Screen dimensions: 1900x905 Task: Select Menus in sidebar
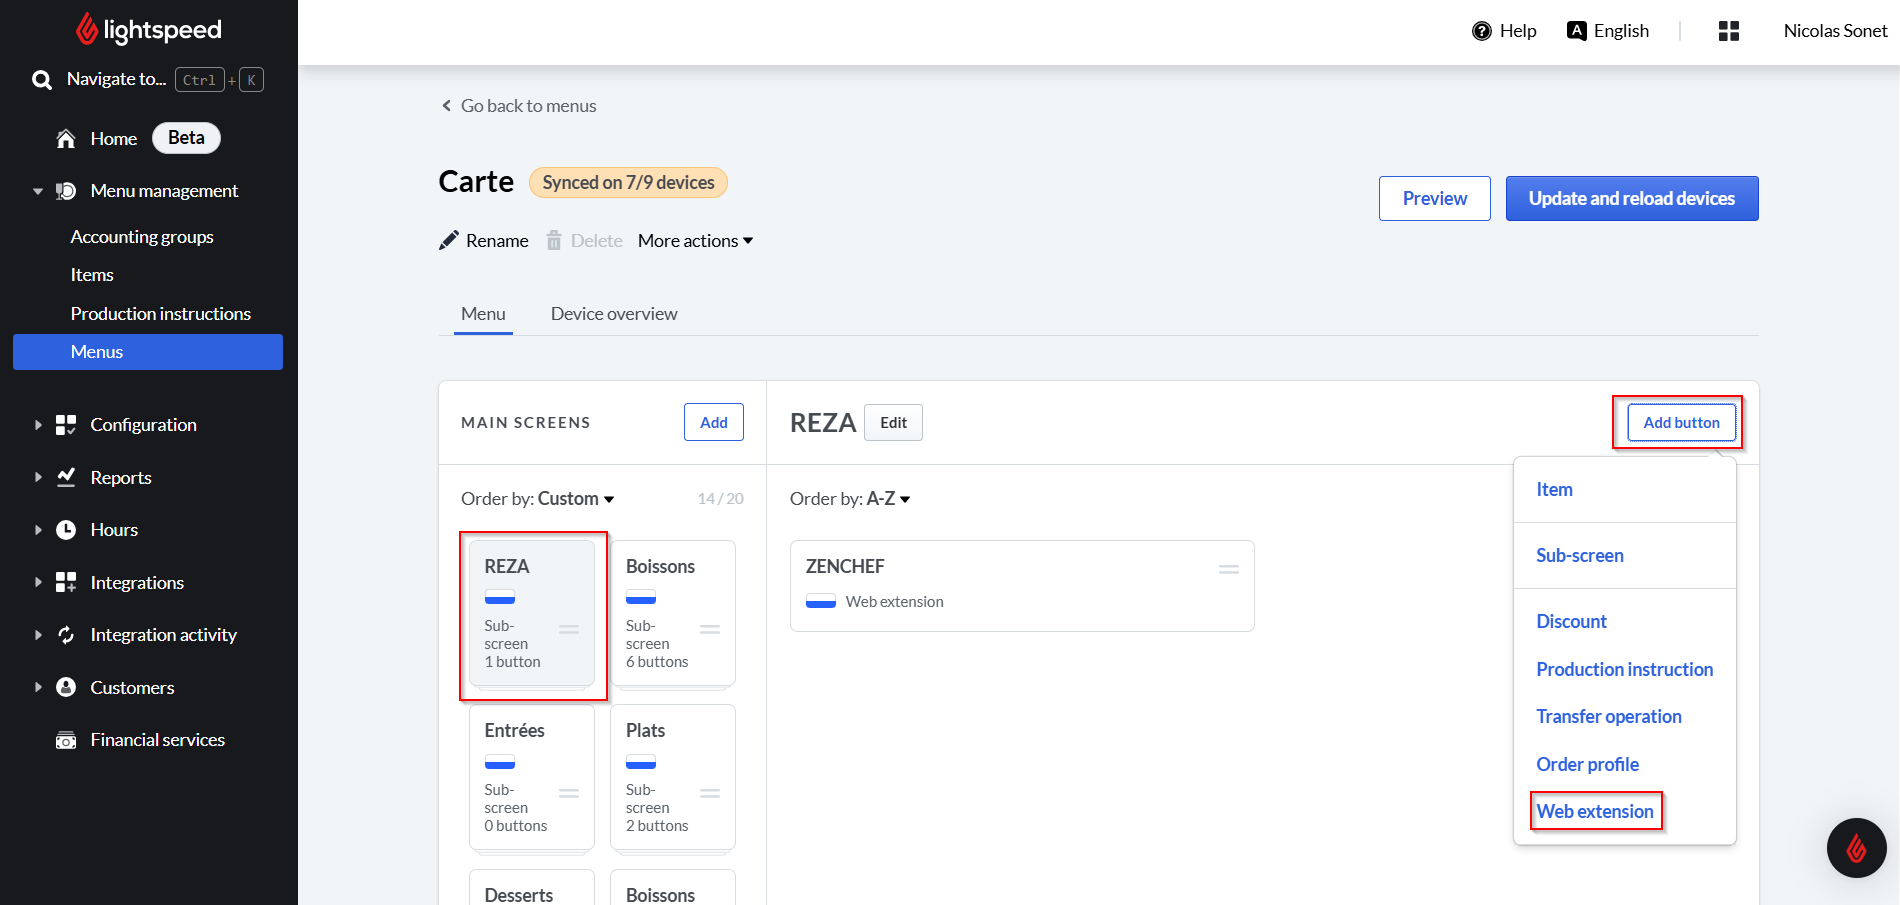click(148, 352)
